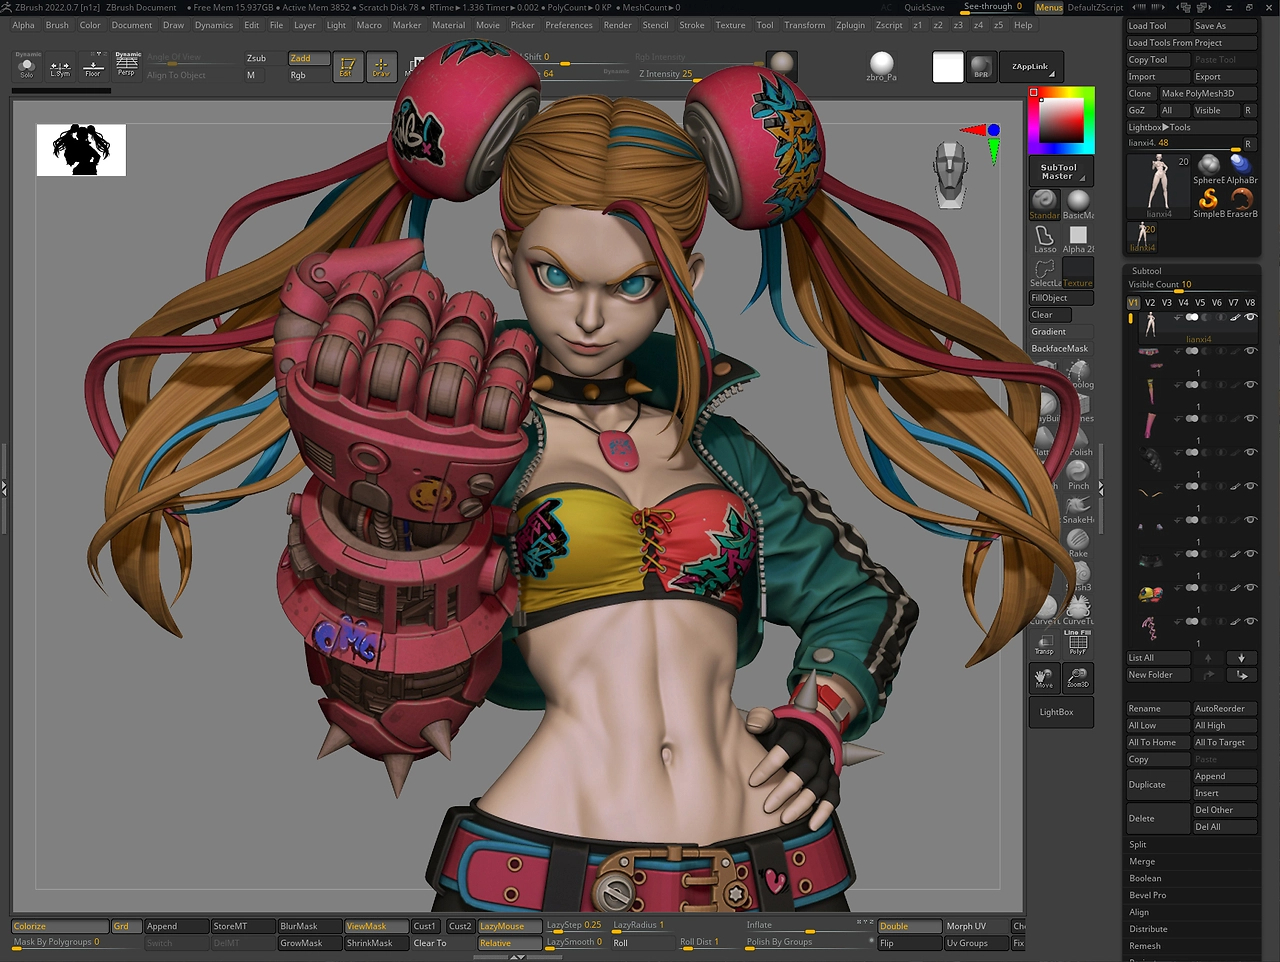Select the EraserBrush tool icon
Viewport: 1280px width, 962px height.
(1241, 203)
